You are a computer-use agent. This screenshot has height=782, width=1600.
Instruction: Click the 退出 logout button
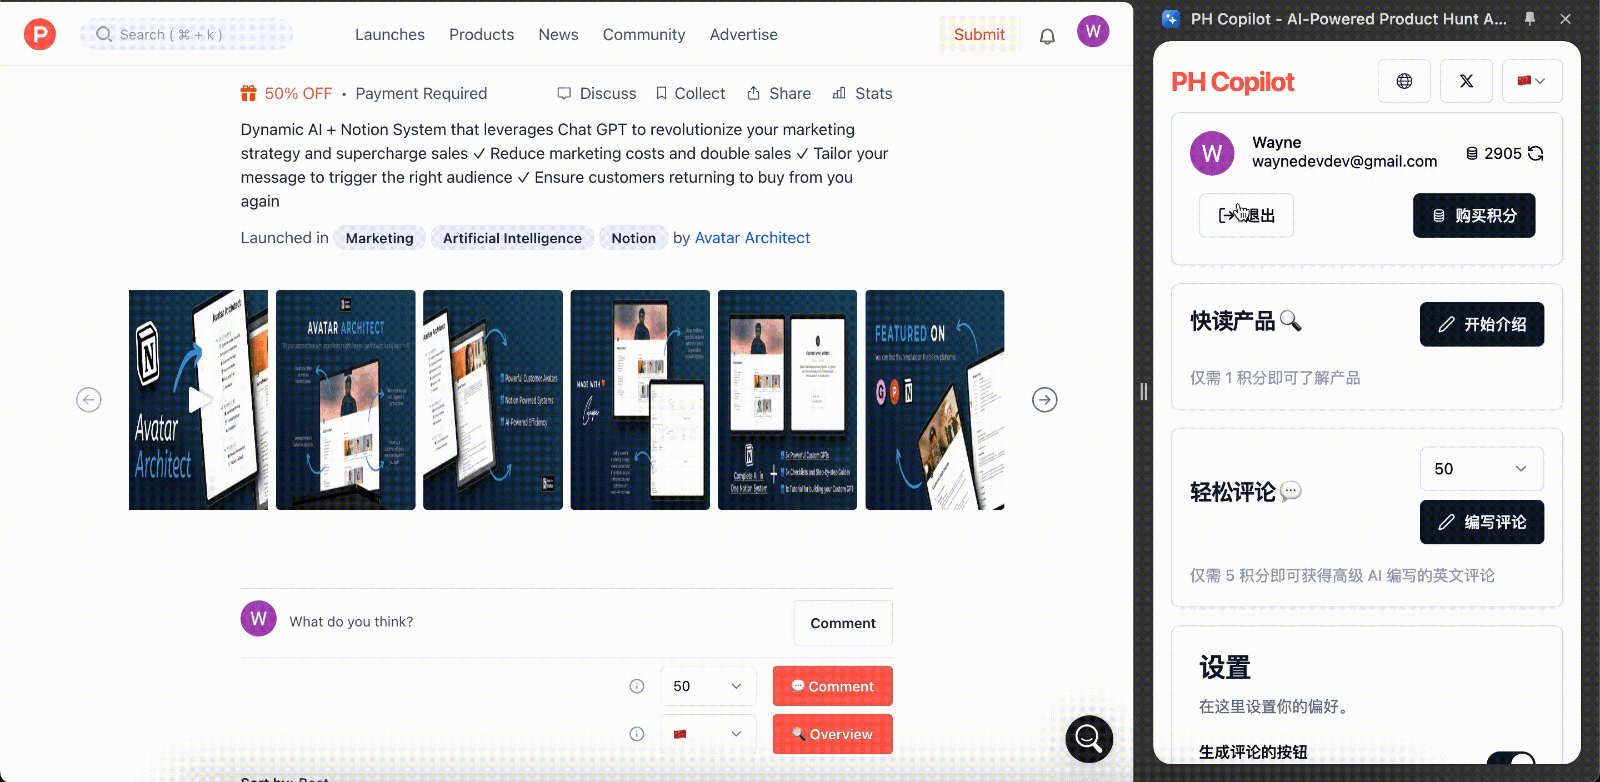click(1246, 215)
